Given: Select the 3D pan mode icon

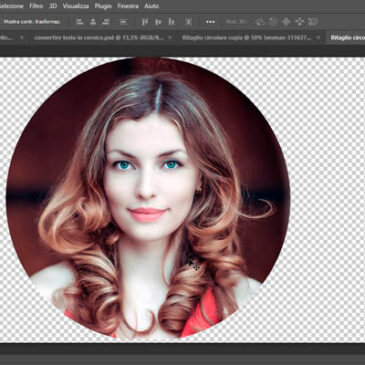Looking at the screenshot, I should pyautogui.click(x=286, y=22).
